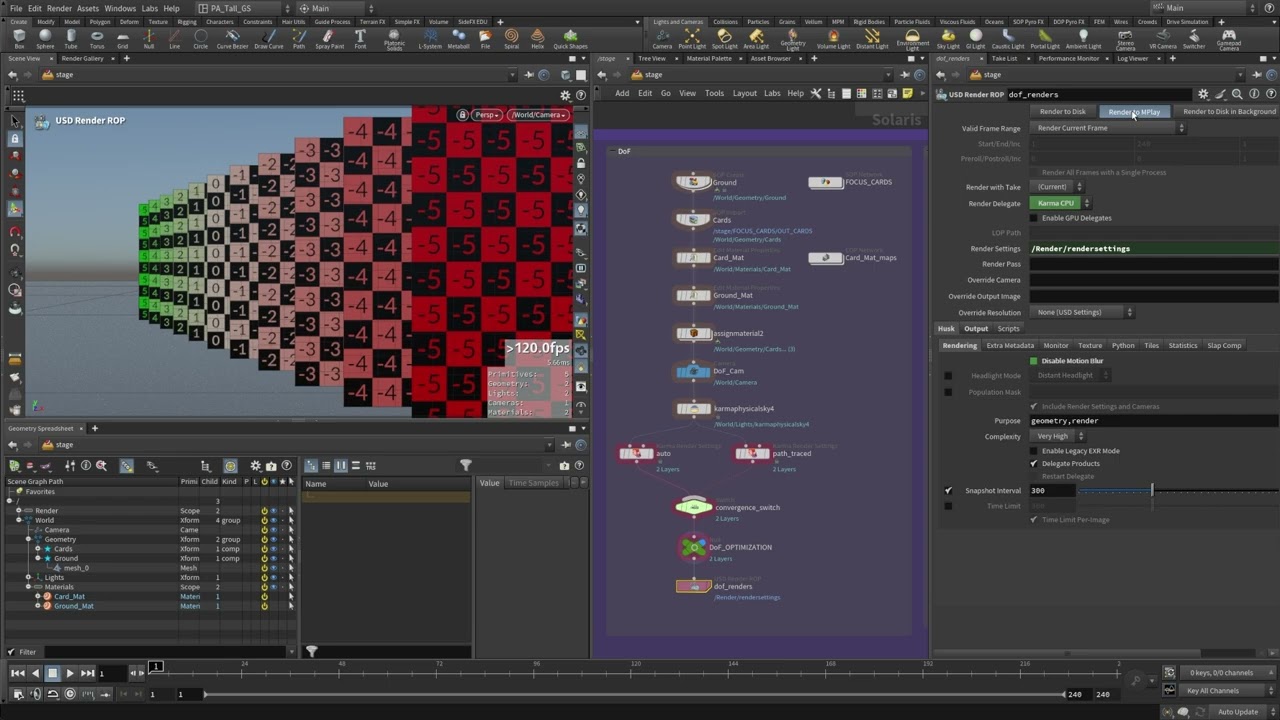
Task: Add a Point Light from the shelf
Action: (x=692, y=39)
